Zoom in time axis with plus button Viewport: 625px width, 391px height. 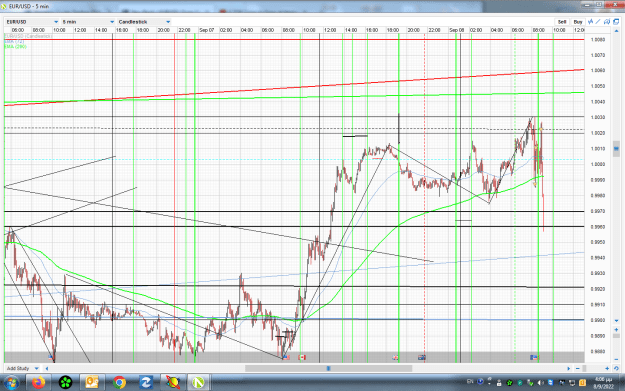click(x=607, y=369)
